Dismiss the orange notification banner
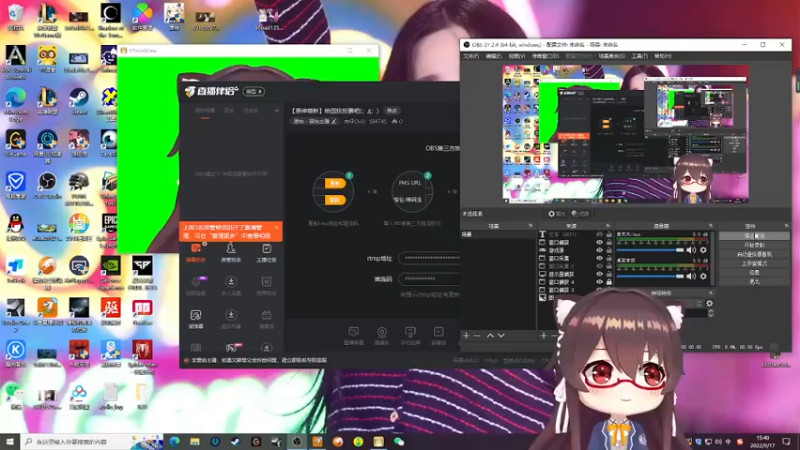Screen dimensions: 800x450 (277, 228)
